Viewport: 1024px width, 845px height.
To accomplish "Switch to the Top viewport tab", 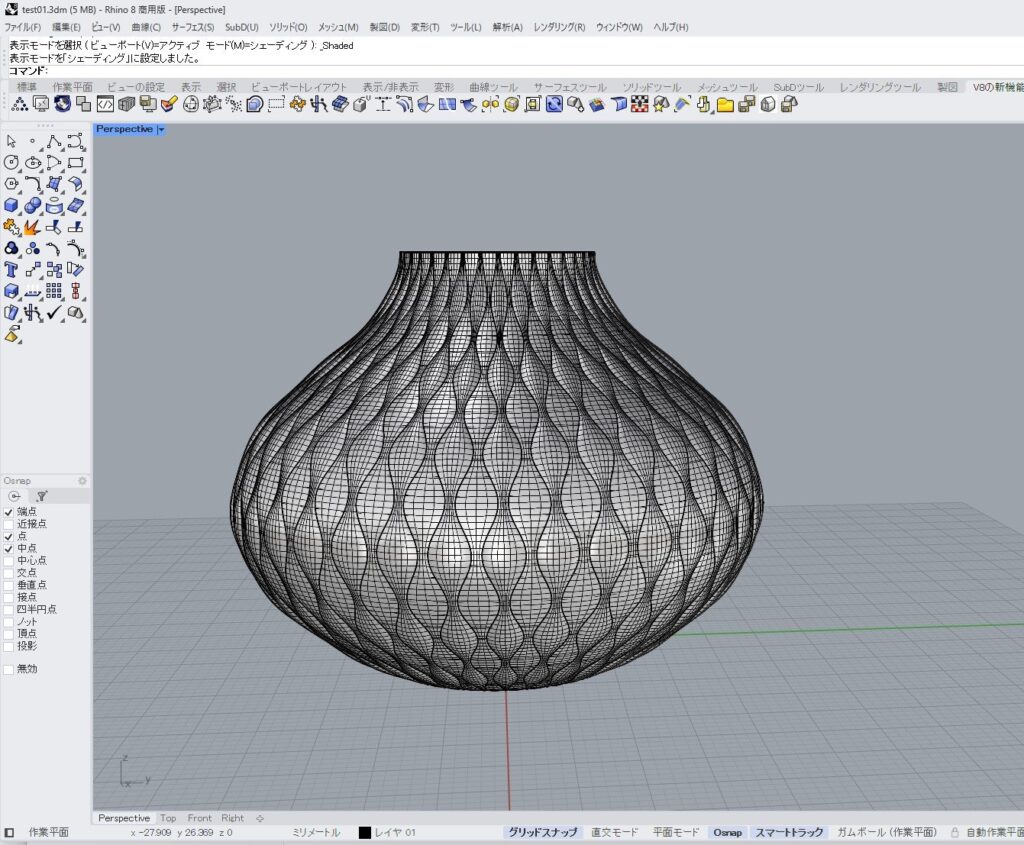I will tap(168, 818).
